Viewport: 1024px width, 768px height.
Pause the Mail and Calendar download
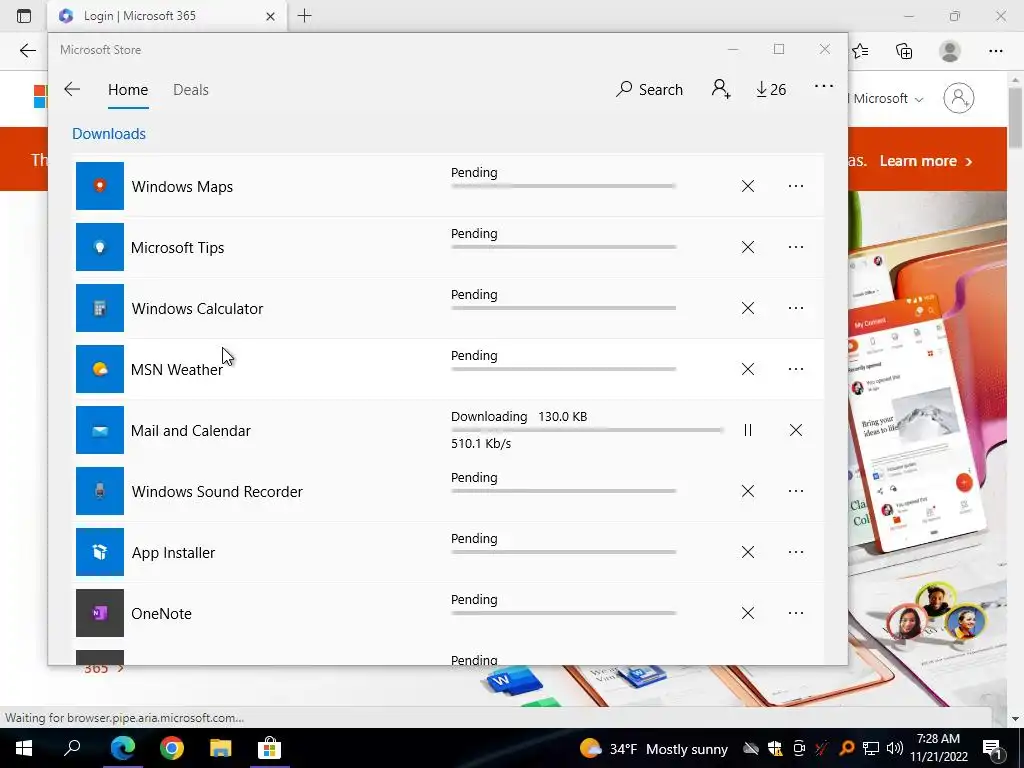pos(748,430)
